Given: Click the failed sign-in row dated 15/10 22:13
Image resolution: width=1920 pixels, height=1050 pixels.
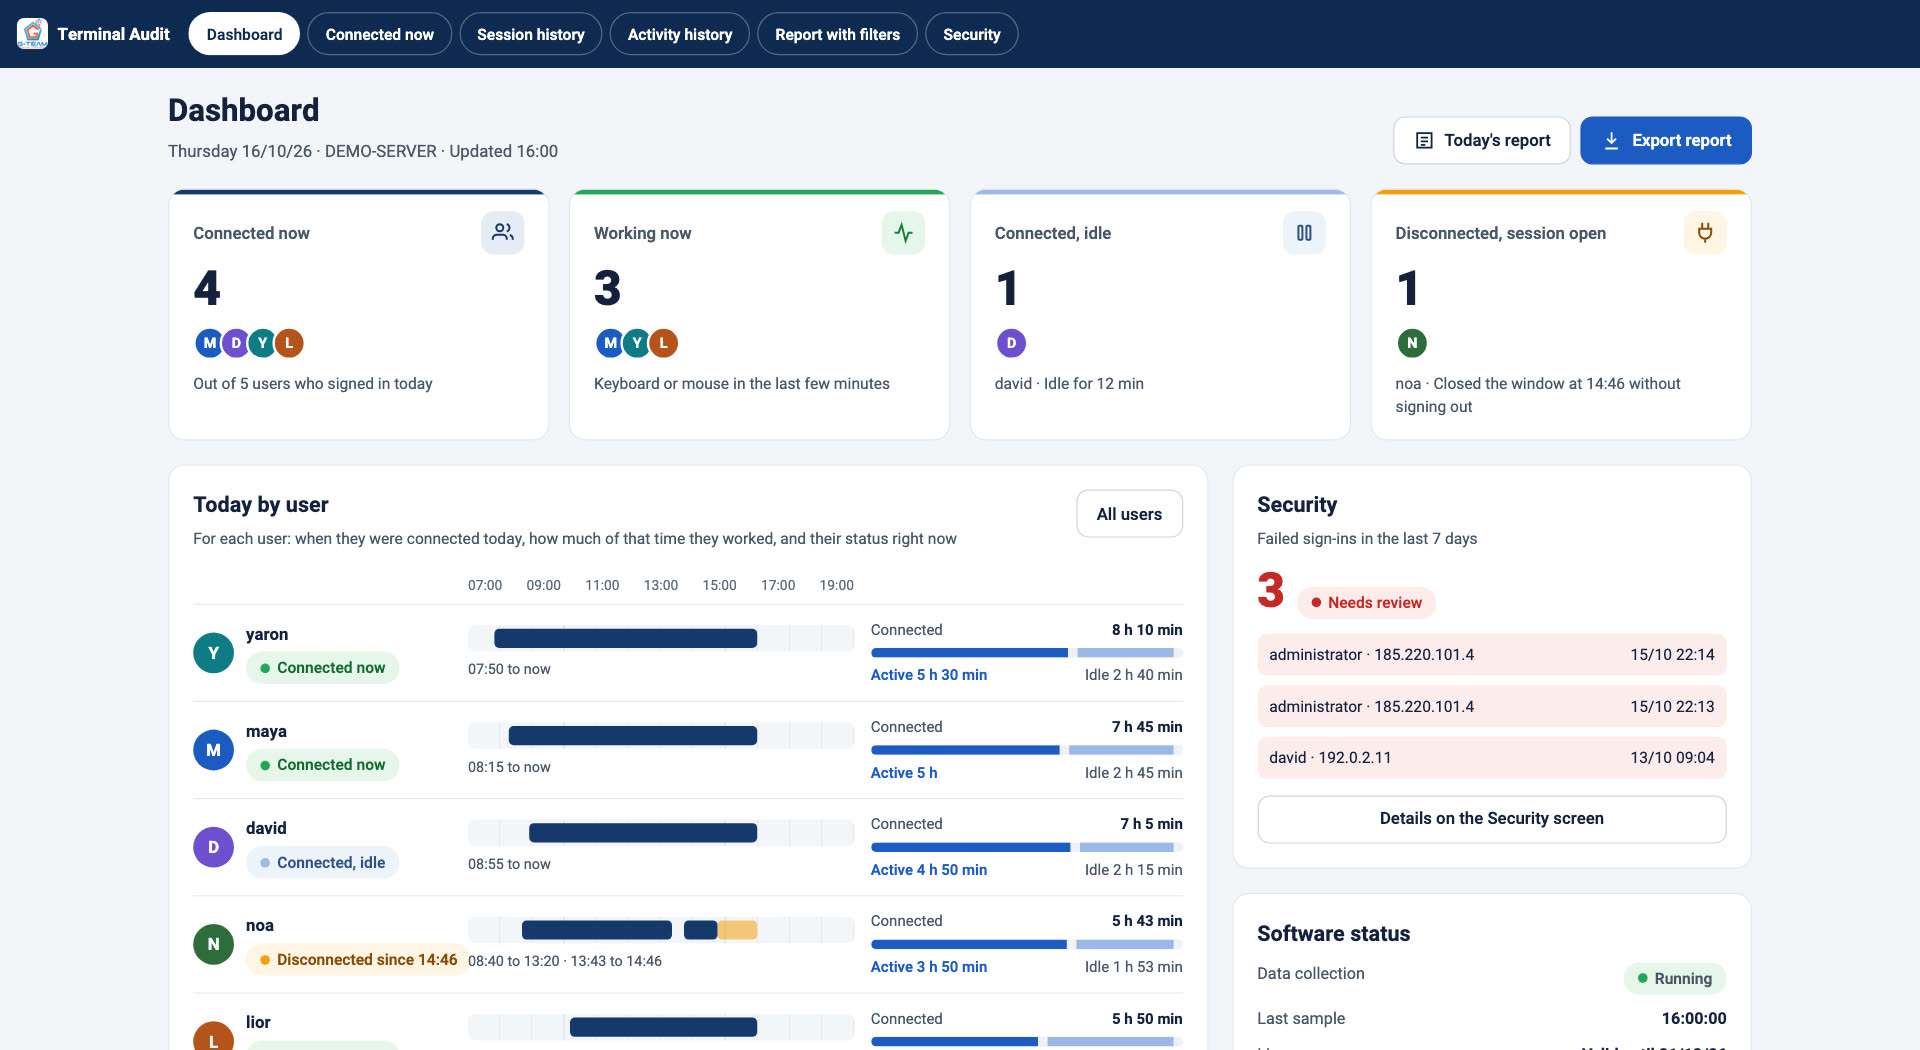Looking at the screenshot, I should 1491,706.
